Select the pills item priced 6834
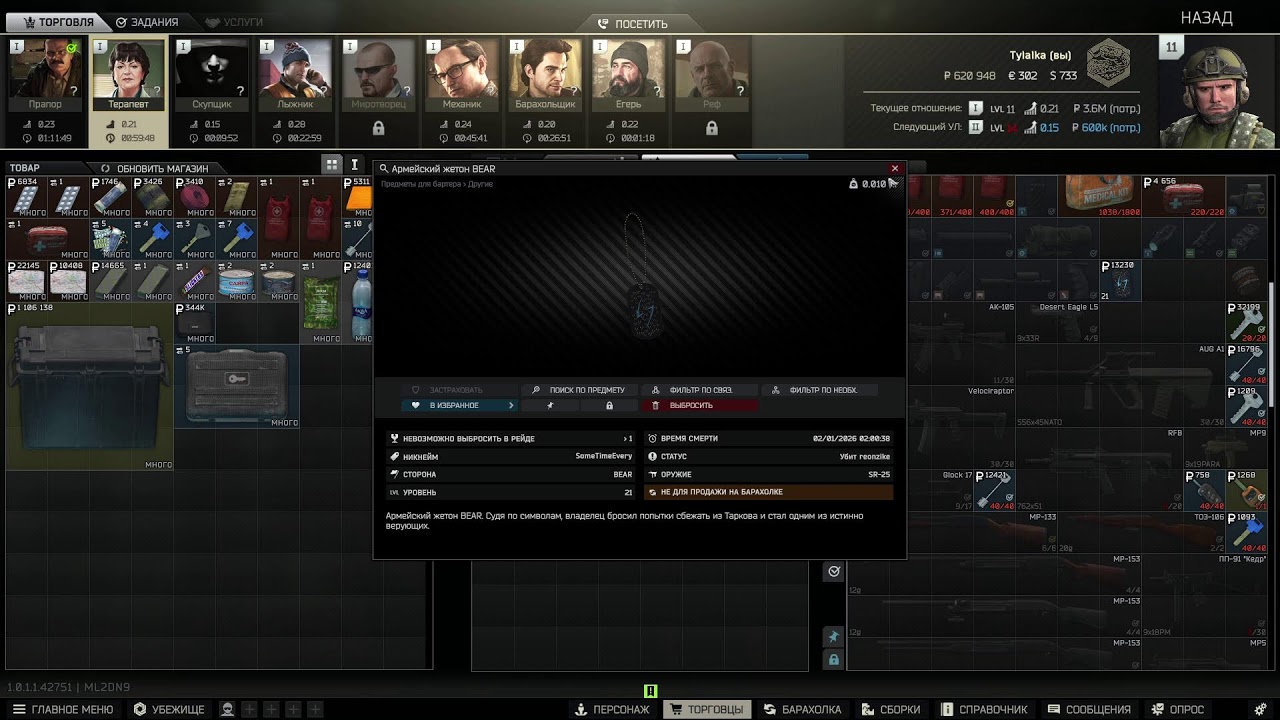This screenshot has height=720, width=1280. tap(26, 198)
